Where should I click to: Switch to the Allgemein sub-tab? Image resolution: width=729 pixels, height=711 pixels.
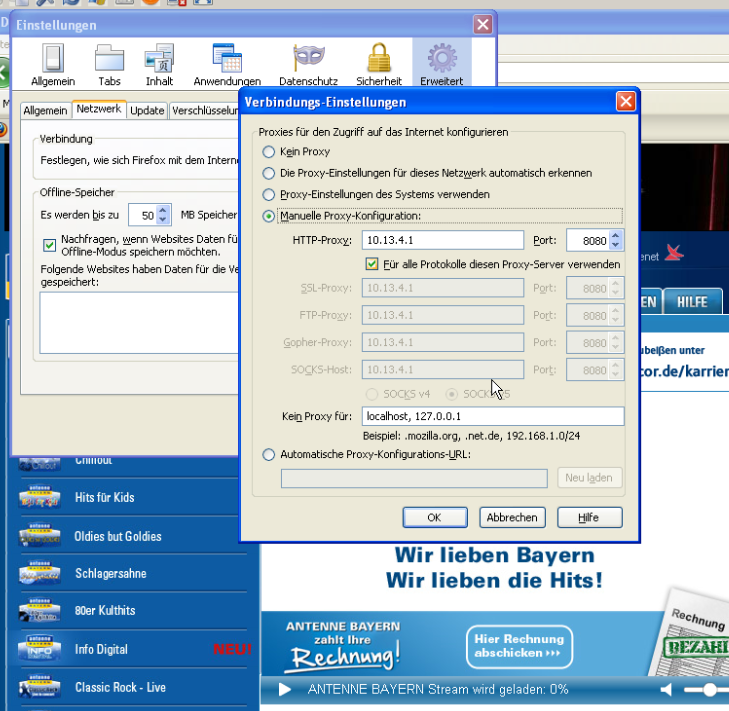(45, 110)
